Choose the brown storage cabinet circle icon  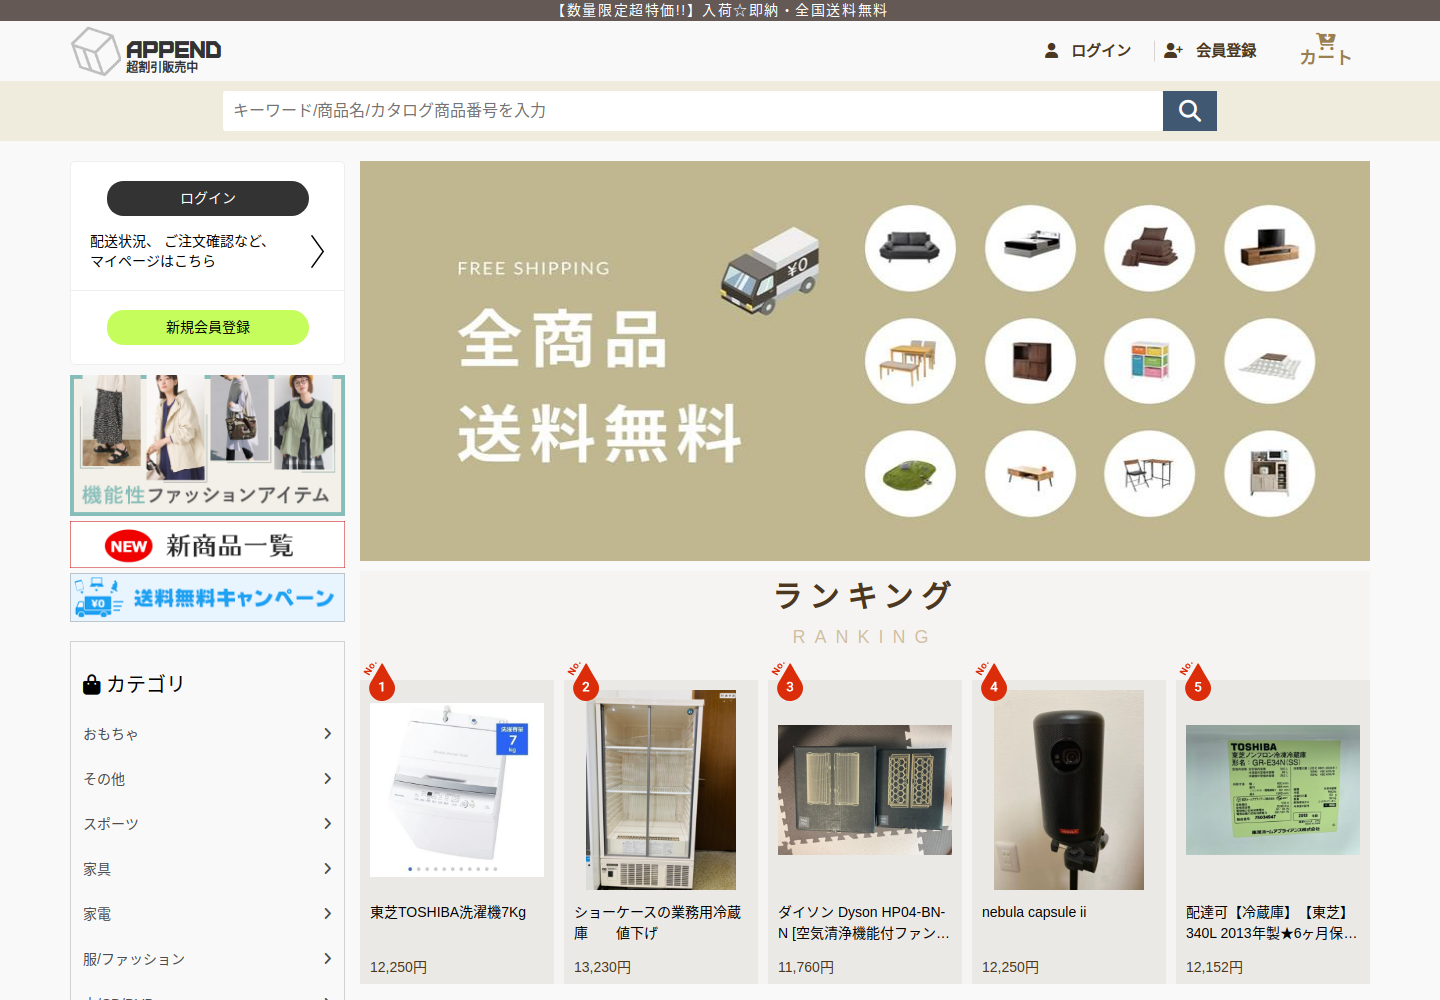1030,361
